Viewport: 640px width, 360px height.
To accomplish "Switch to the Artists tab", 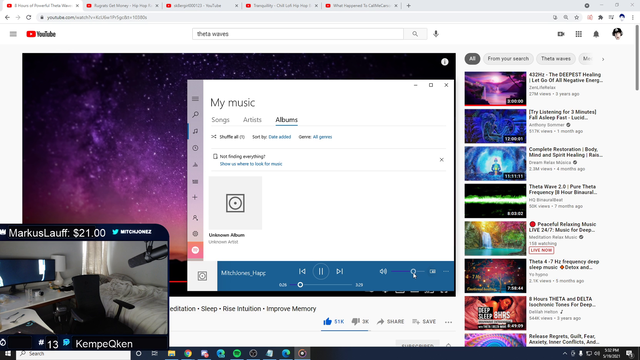I will tap(252, 120).
